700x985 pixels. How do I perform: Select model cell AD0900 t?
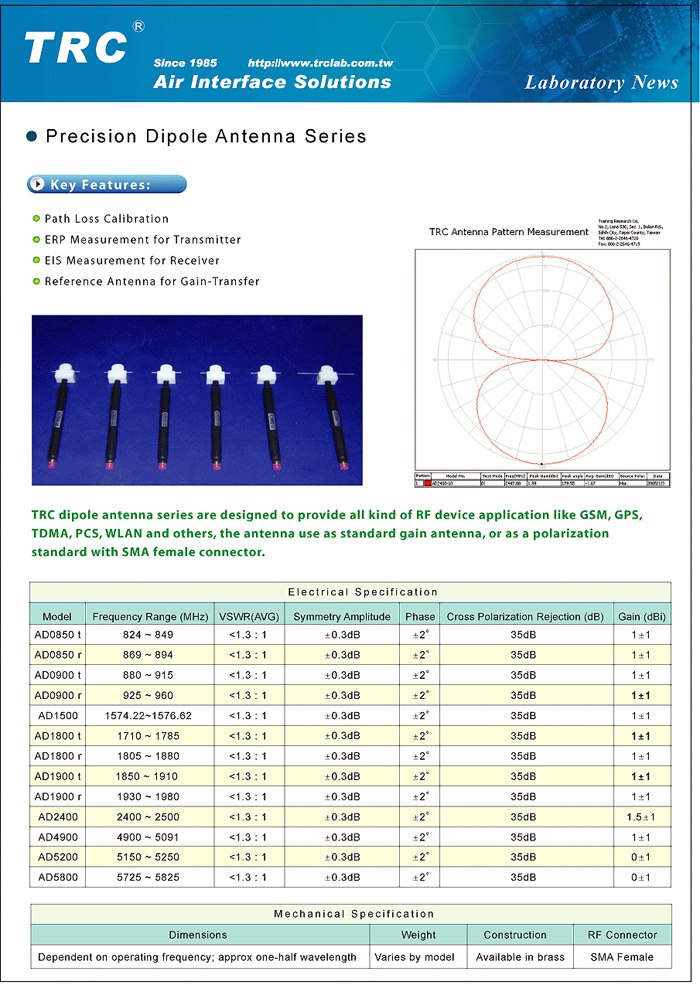point(58,675)
